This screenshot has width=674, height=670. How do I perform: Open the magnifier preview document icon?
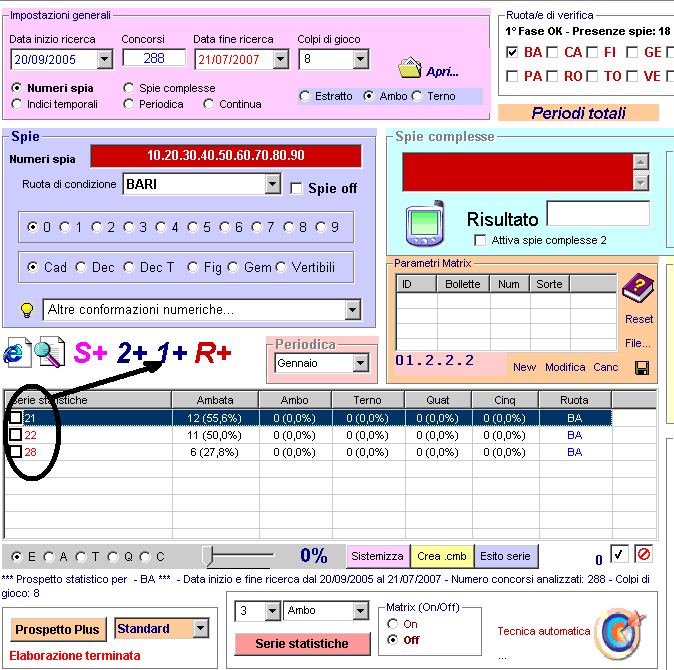pos(50,352)
